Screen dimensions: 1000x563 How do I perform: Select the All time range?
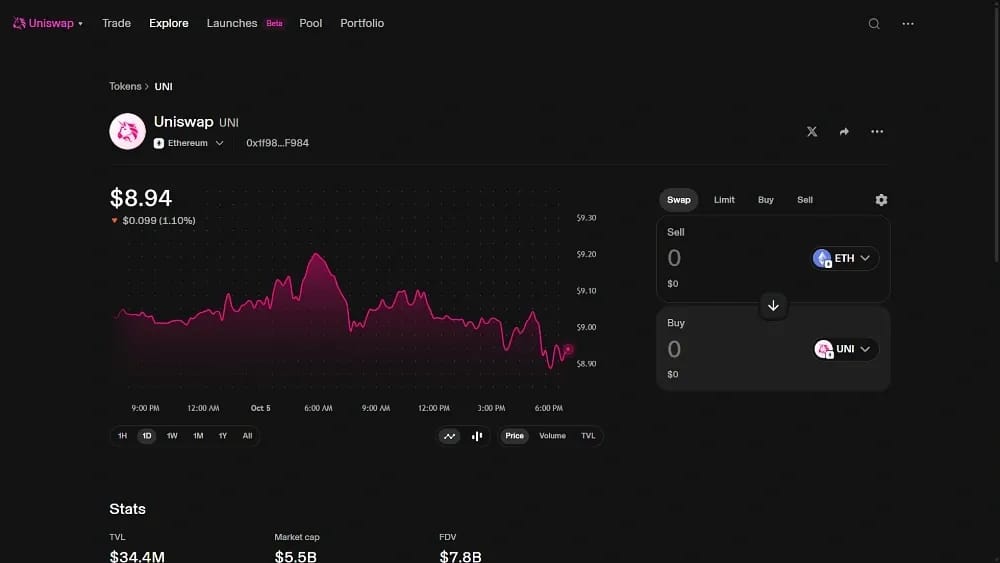pos(247,436)
